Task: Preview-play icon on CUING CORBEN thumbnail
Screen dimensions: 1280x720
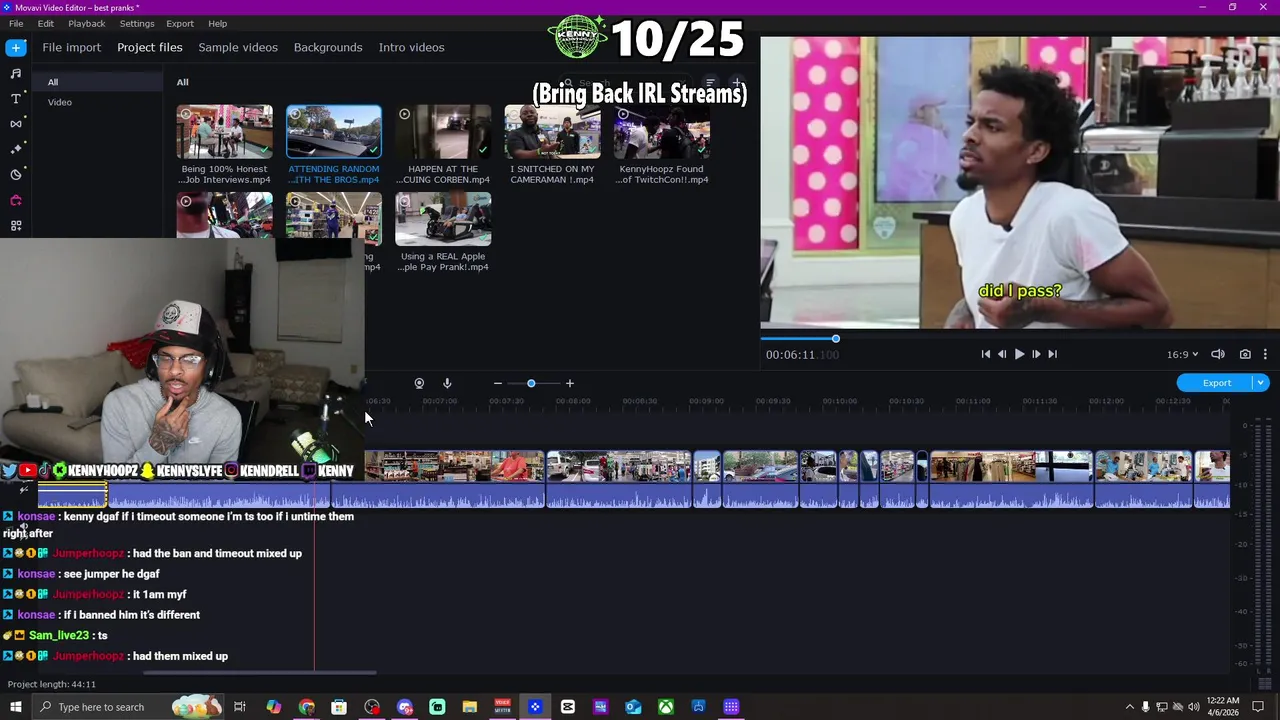Action: click(404, 114)
